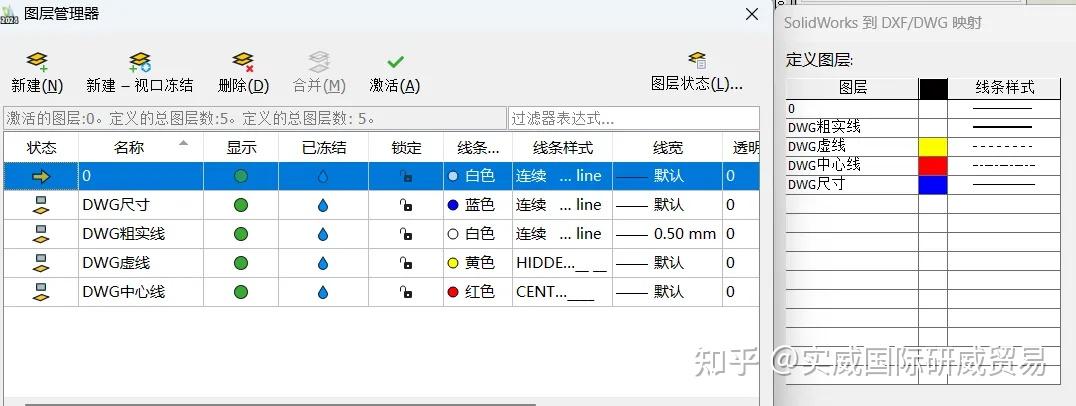
Task: Freeze the DWG中心线 layer
Action: 323,292
